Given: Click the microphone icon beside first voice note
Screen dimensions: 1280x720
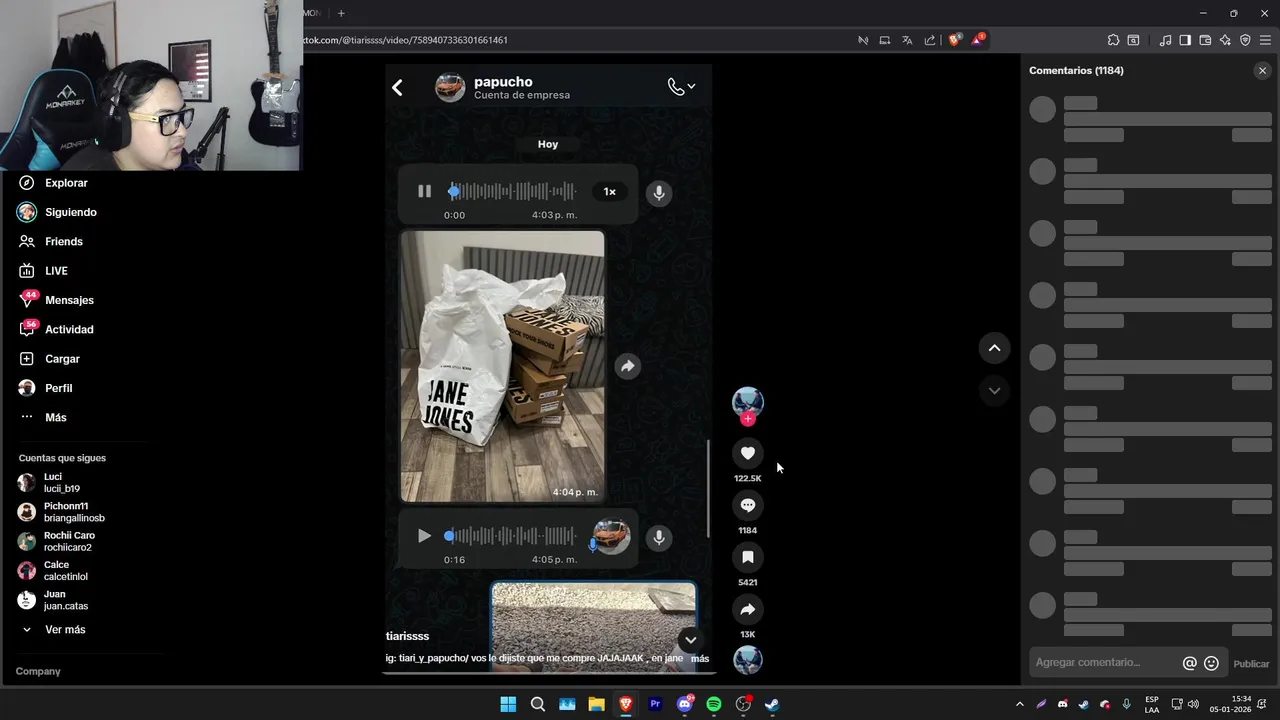Looking at the screenshot, I should point(659,193).
